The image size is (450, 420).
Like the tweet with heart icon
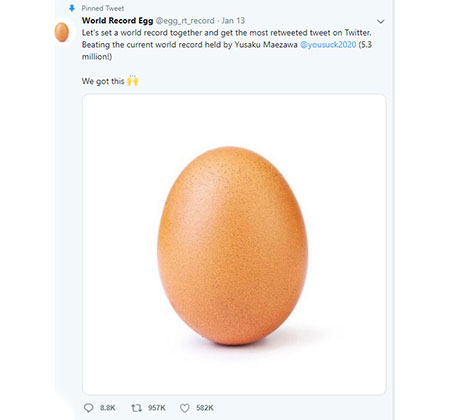click(185, 408)
